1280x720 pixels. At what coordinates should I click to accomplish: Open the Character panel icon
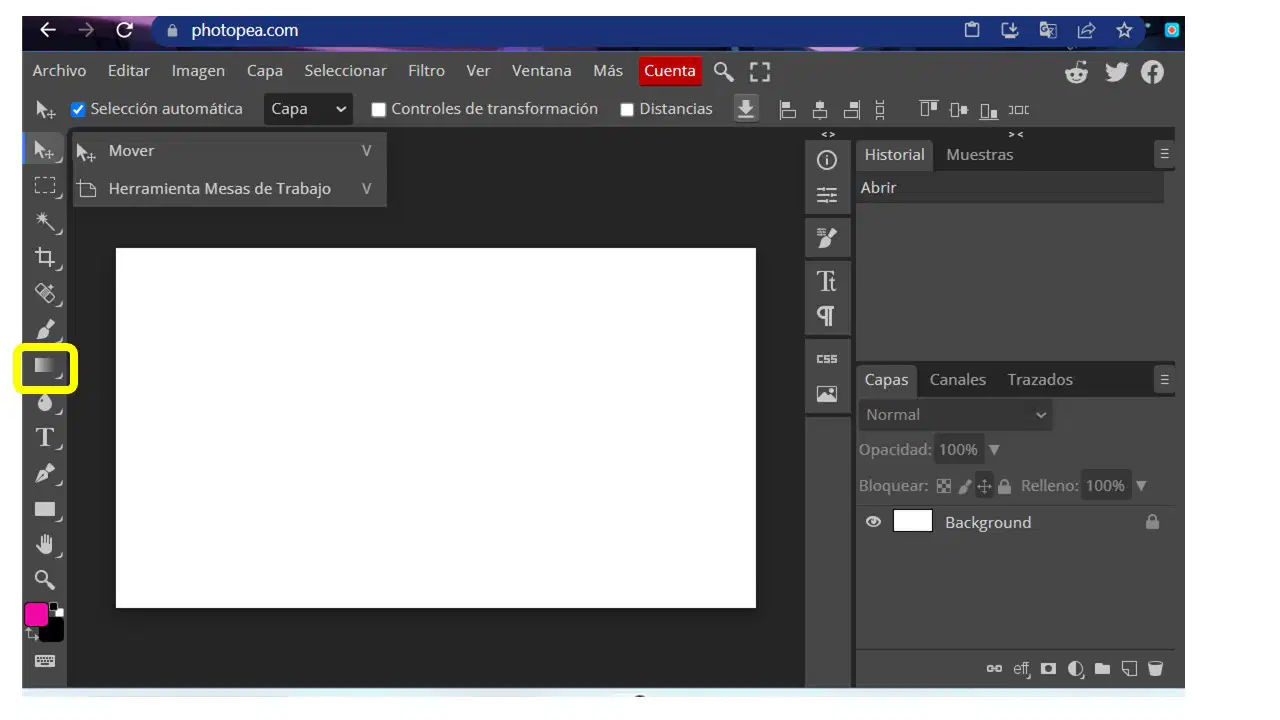[827, 281]
